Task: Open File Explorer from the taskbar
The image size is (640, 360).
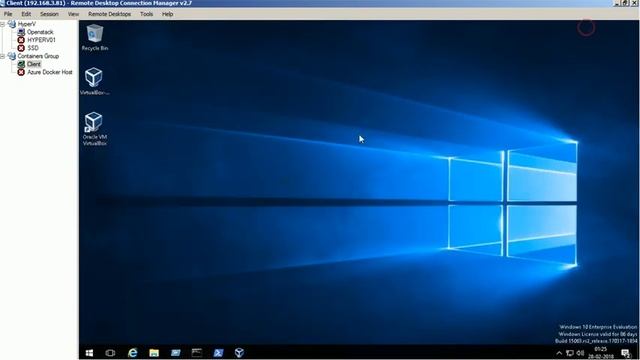Action: click(154, 353)
